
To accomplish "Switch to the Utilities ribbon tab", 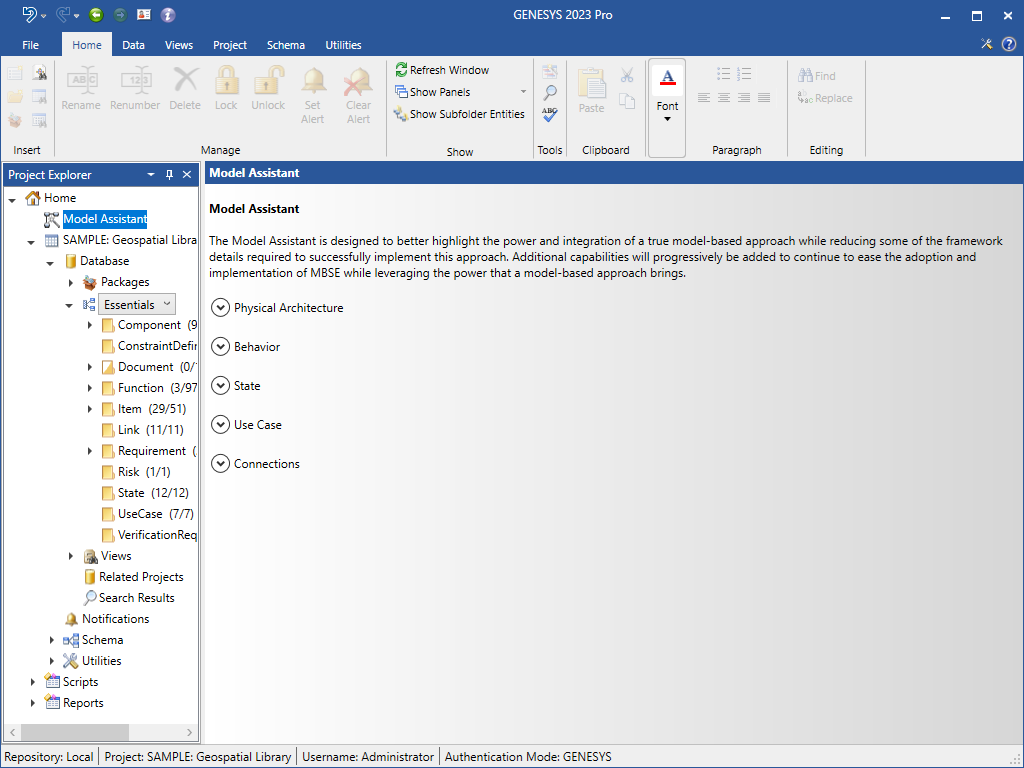I will click(344, 45).
